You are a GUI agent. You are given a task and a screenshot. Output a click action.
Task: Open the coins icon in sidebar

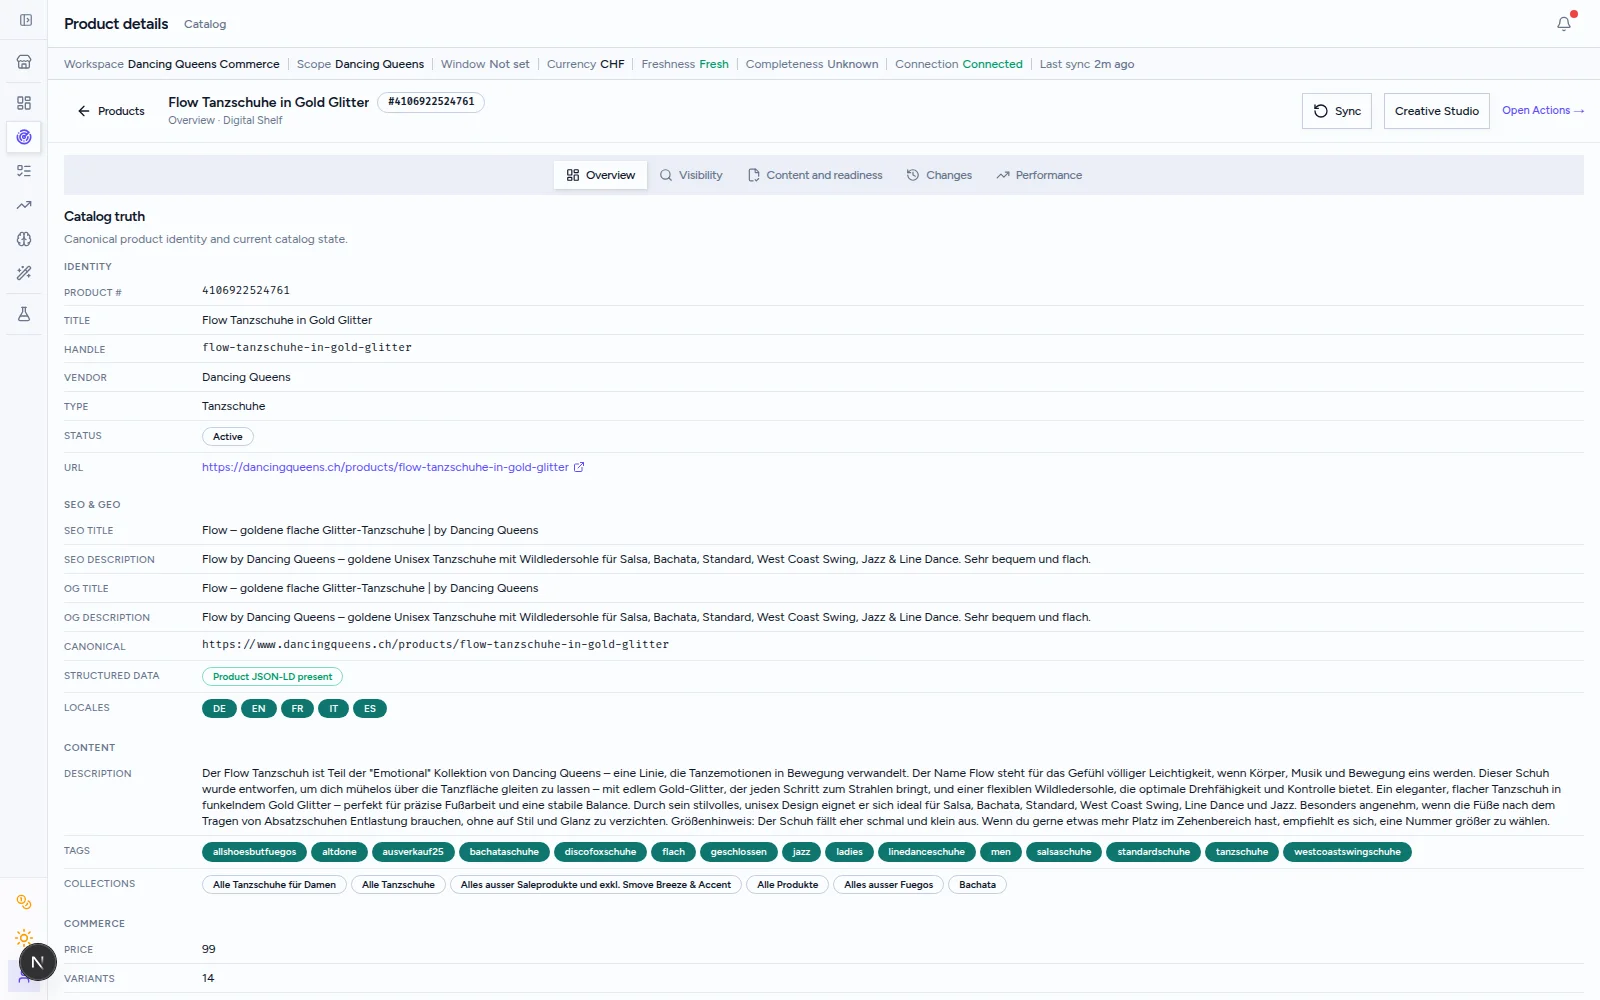click(x=24, y=902)
